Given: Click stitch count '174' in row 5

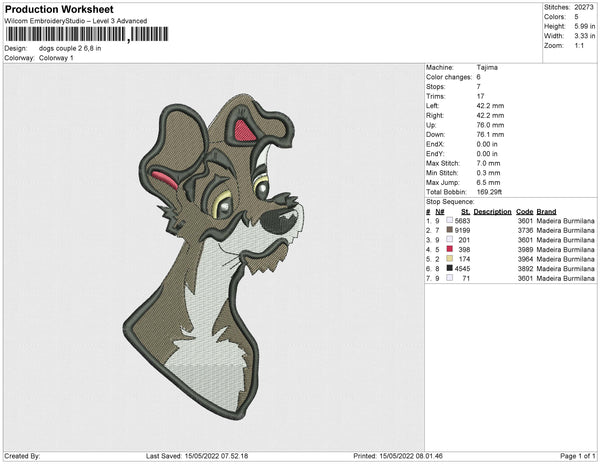Looking at the screenshot, I should [x=464, y=259].
